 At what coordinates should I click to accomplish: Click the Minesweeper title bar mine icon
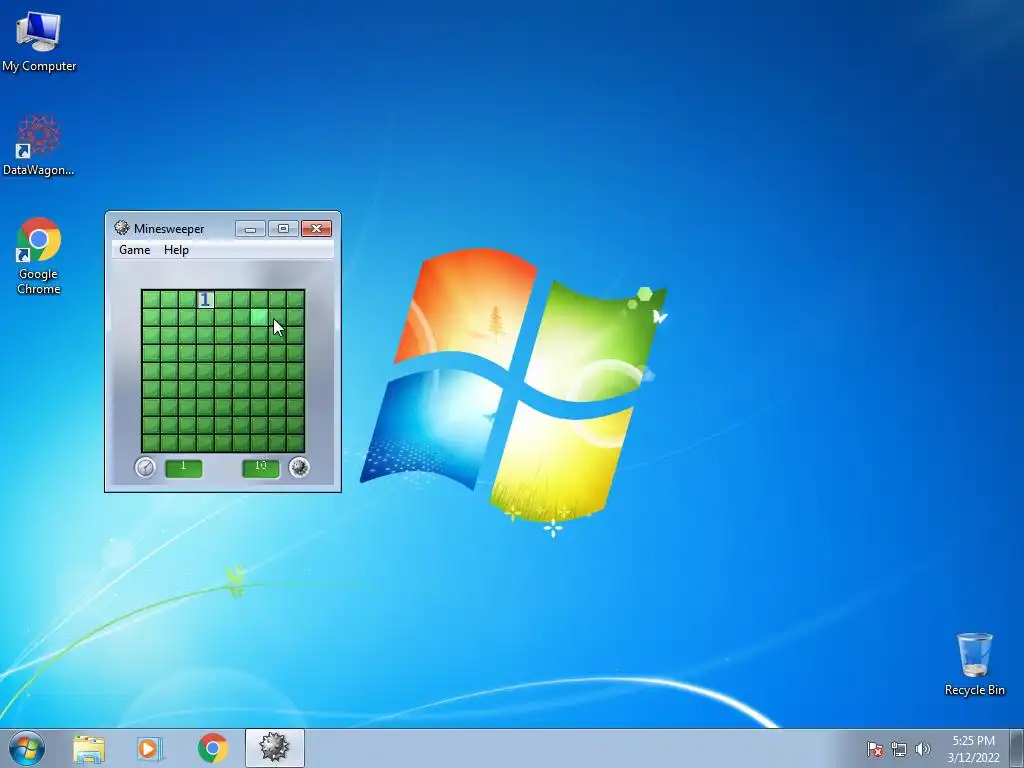click(x=121, y=228)
